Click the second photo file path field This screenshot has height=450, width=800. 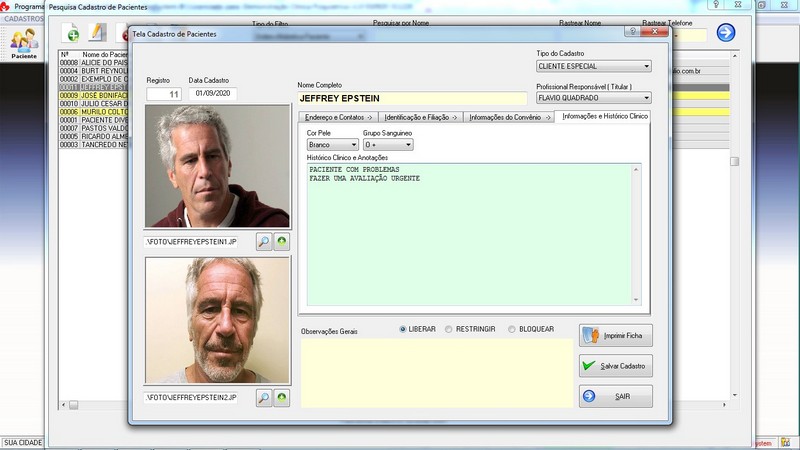click(x=191, y=397)
